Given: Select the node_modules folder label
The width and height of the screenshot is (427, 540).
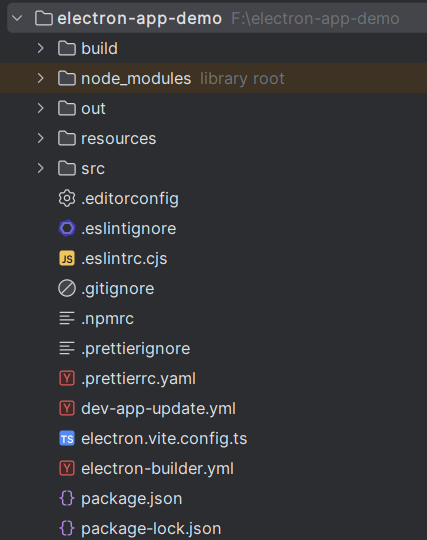Looking at the screenshot, I should click(136, 79).
